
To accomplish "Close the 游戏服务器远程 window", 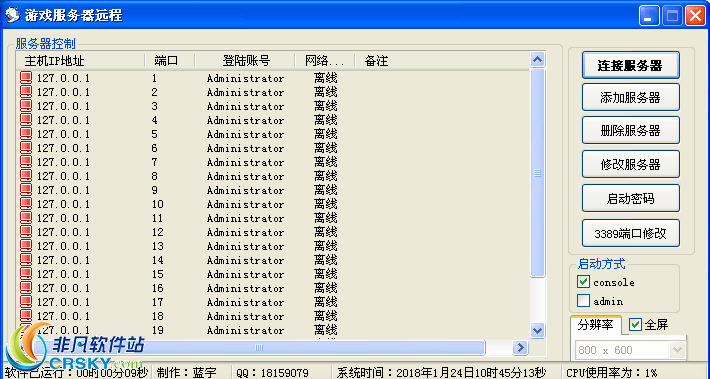I will point(695,16).
